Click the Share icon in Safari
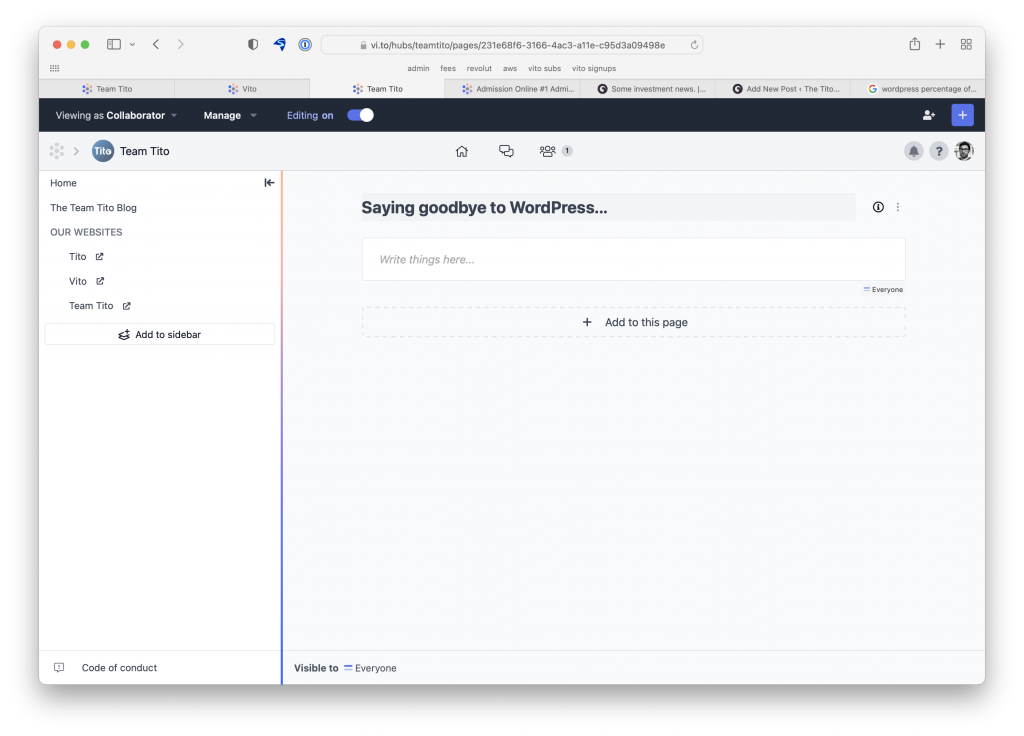Viewport: 1024px width, 736px height. coord(914,44)
